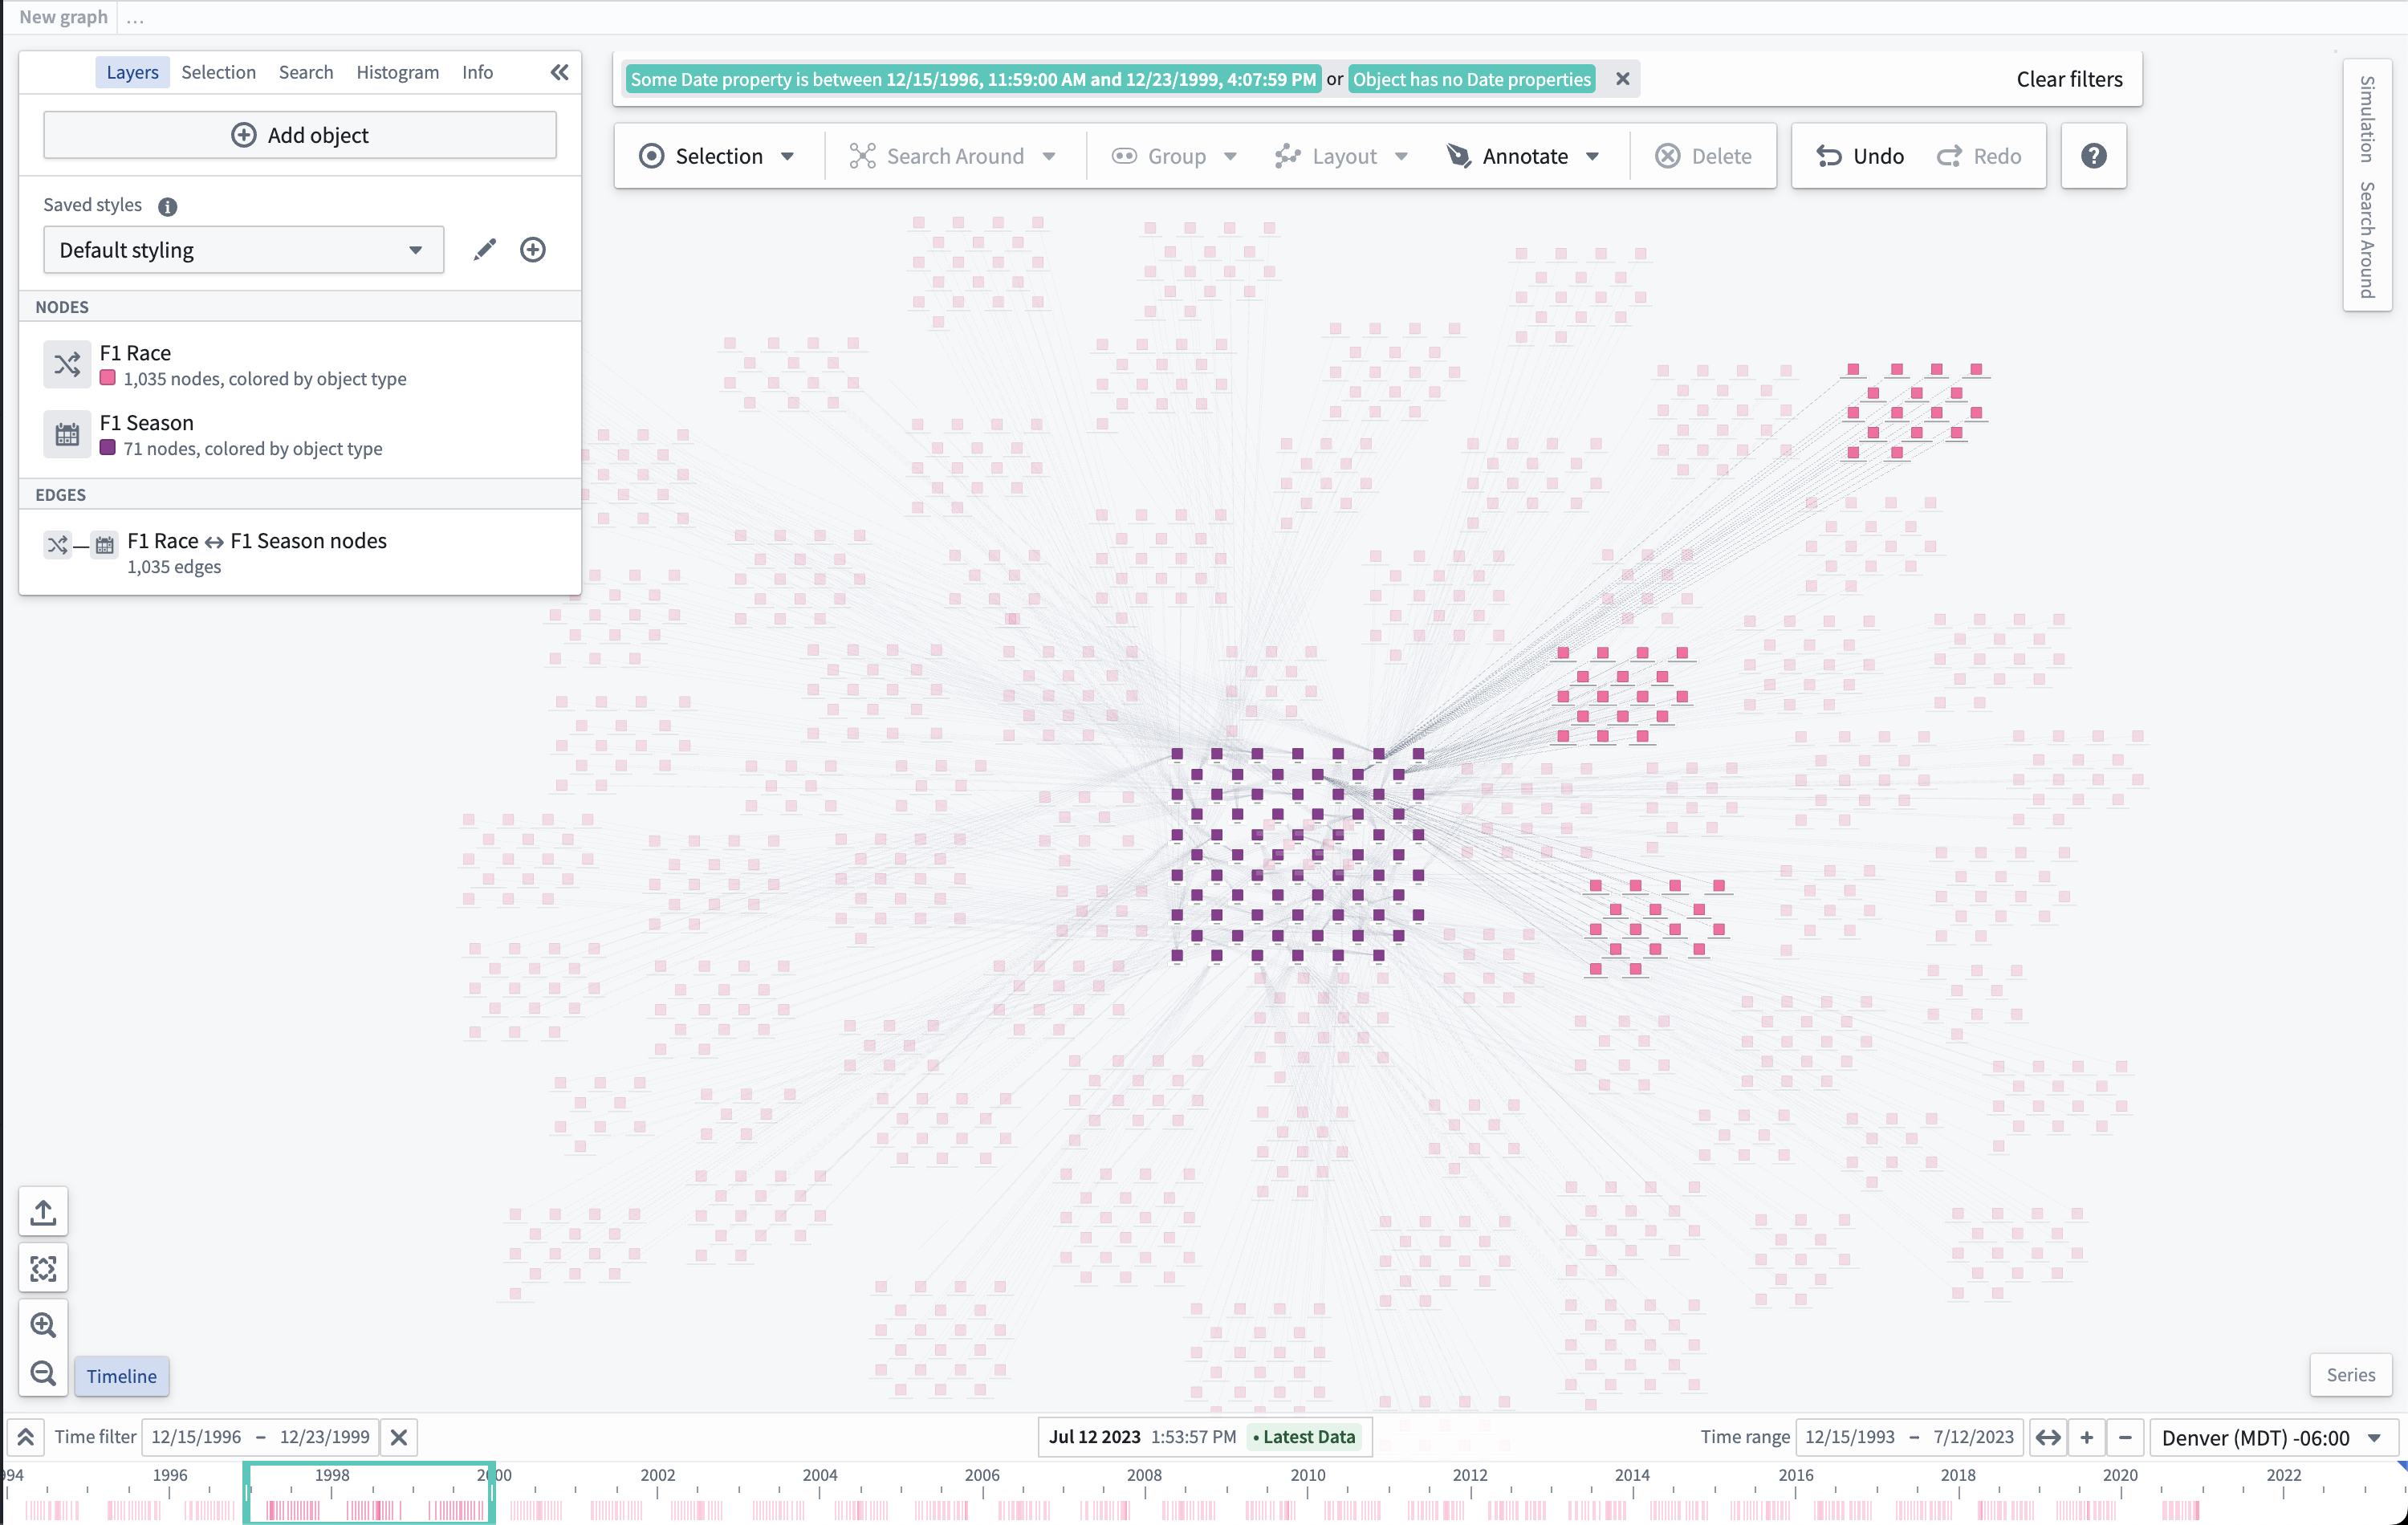The image size is (2408, 1525).
Task: Open the Default styling dropdown
Action: [x=243, y=250]
